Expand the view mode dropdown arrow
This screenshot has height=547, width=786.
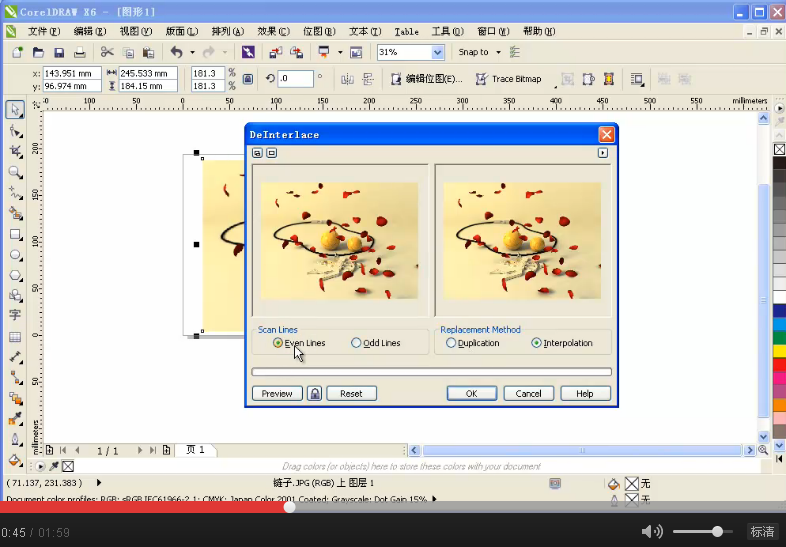click(340, 52)
